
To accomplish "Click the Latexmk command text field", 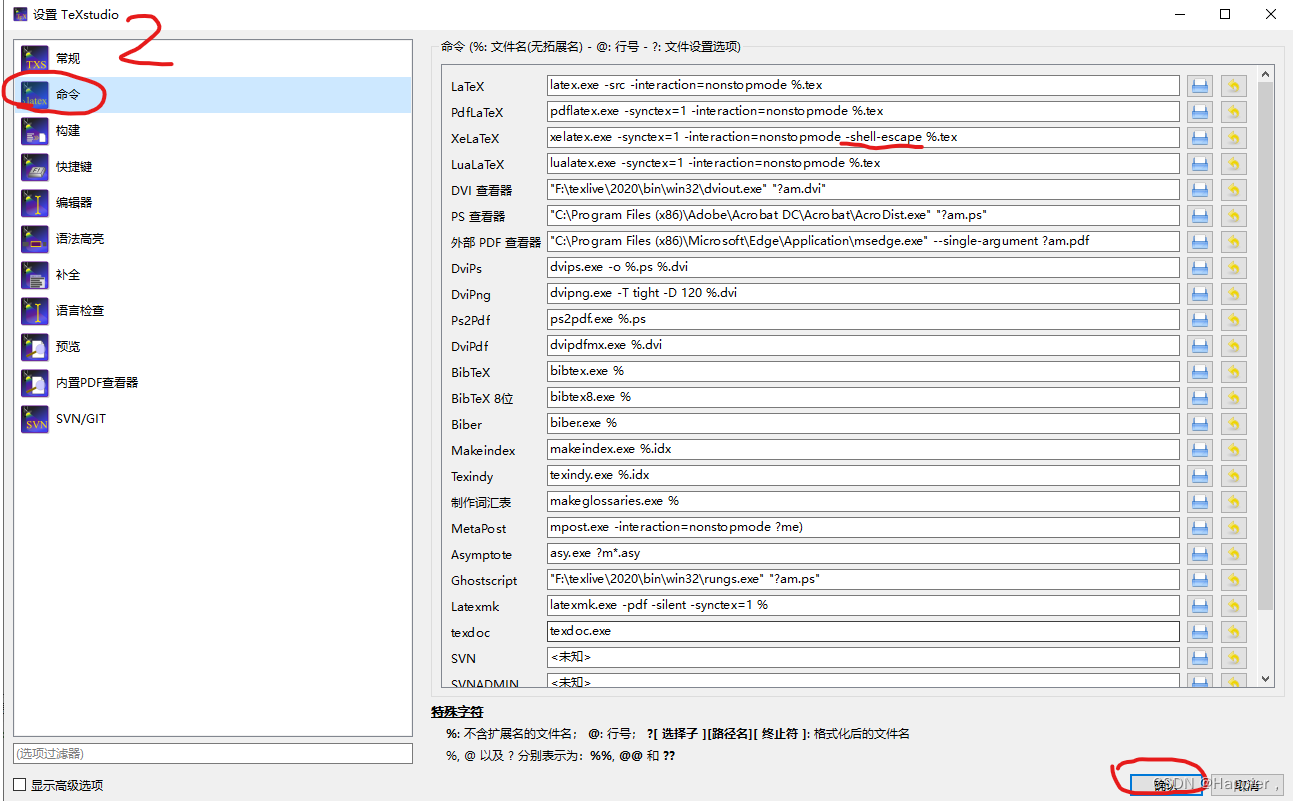I will (x=863, y=605).
